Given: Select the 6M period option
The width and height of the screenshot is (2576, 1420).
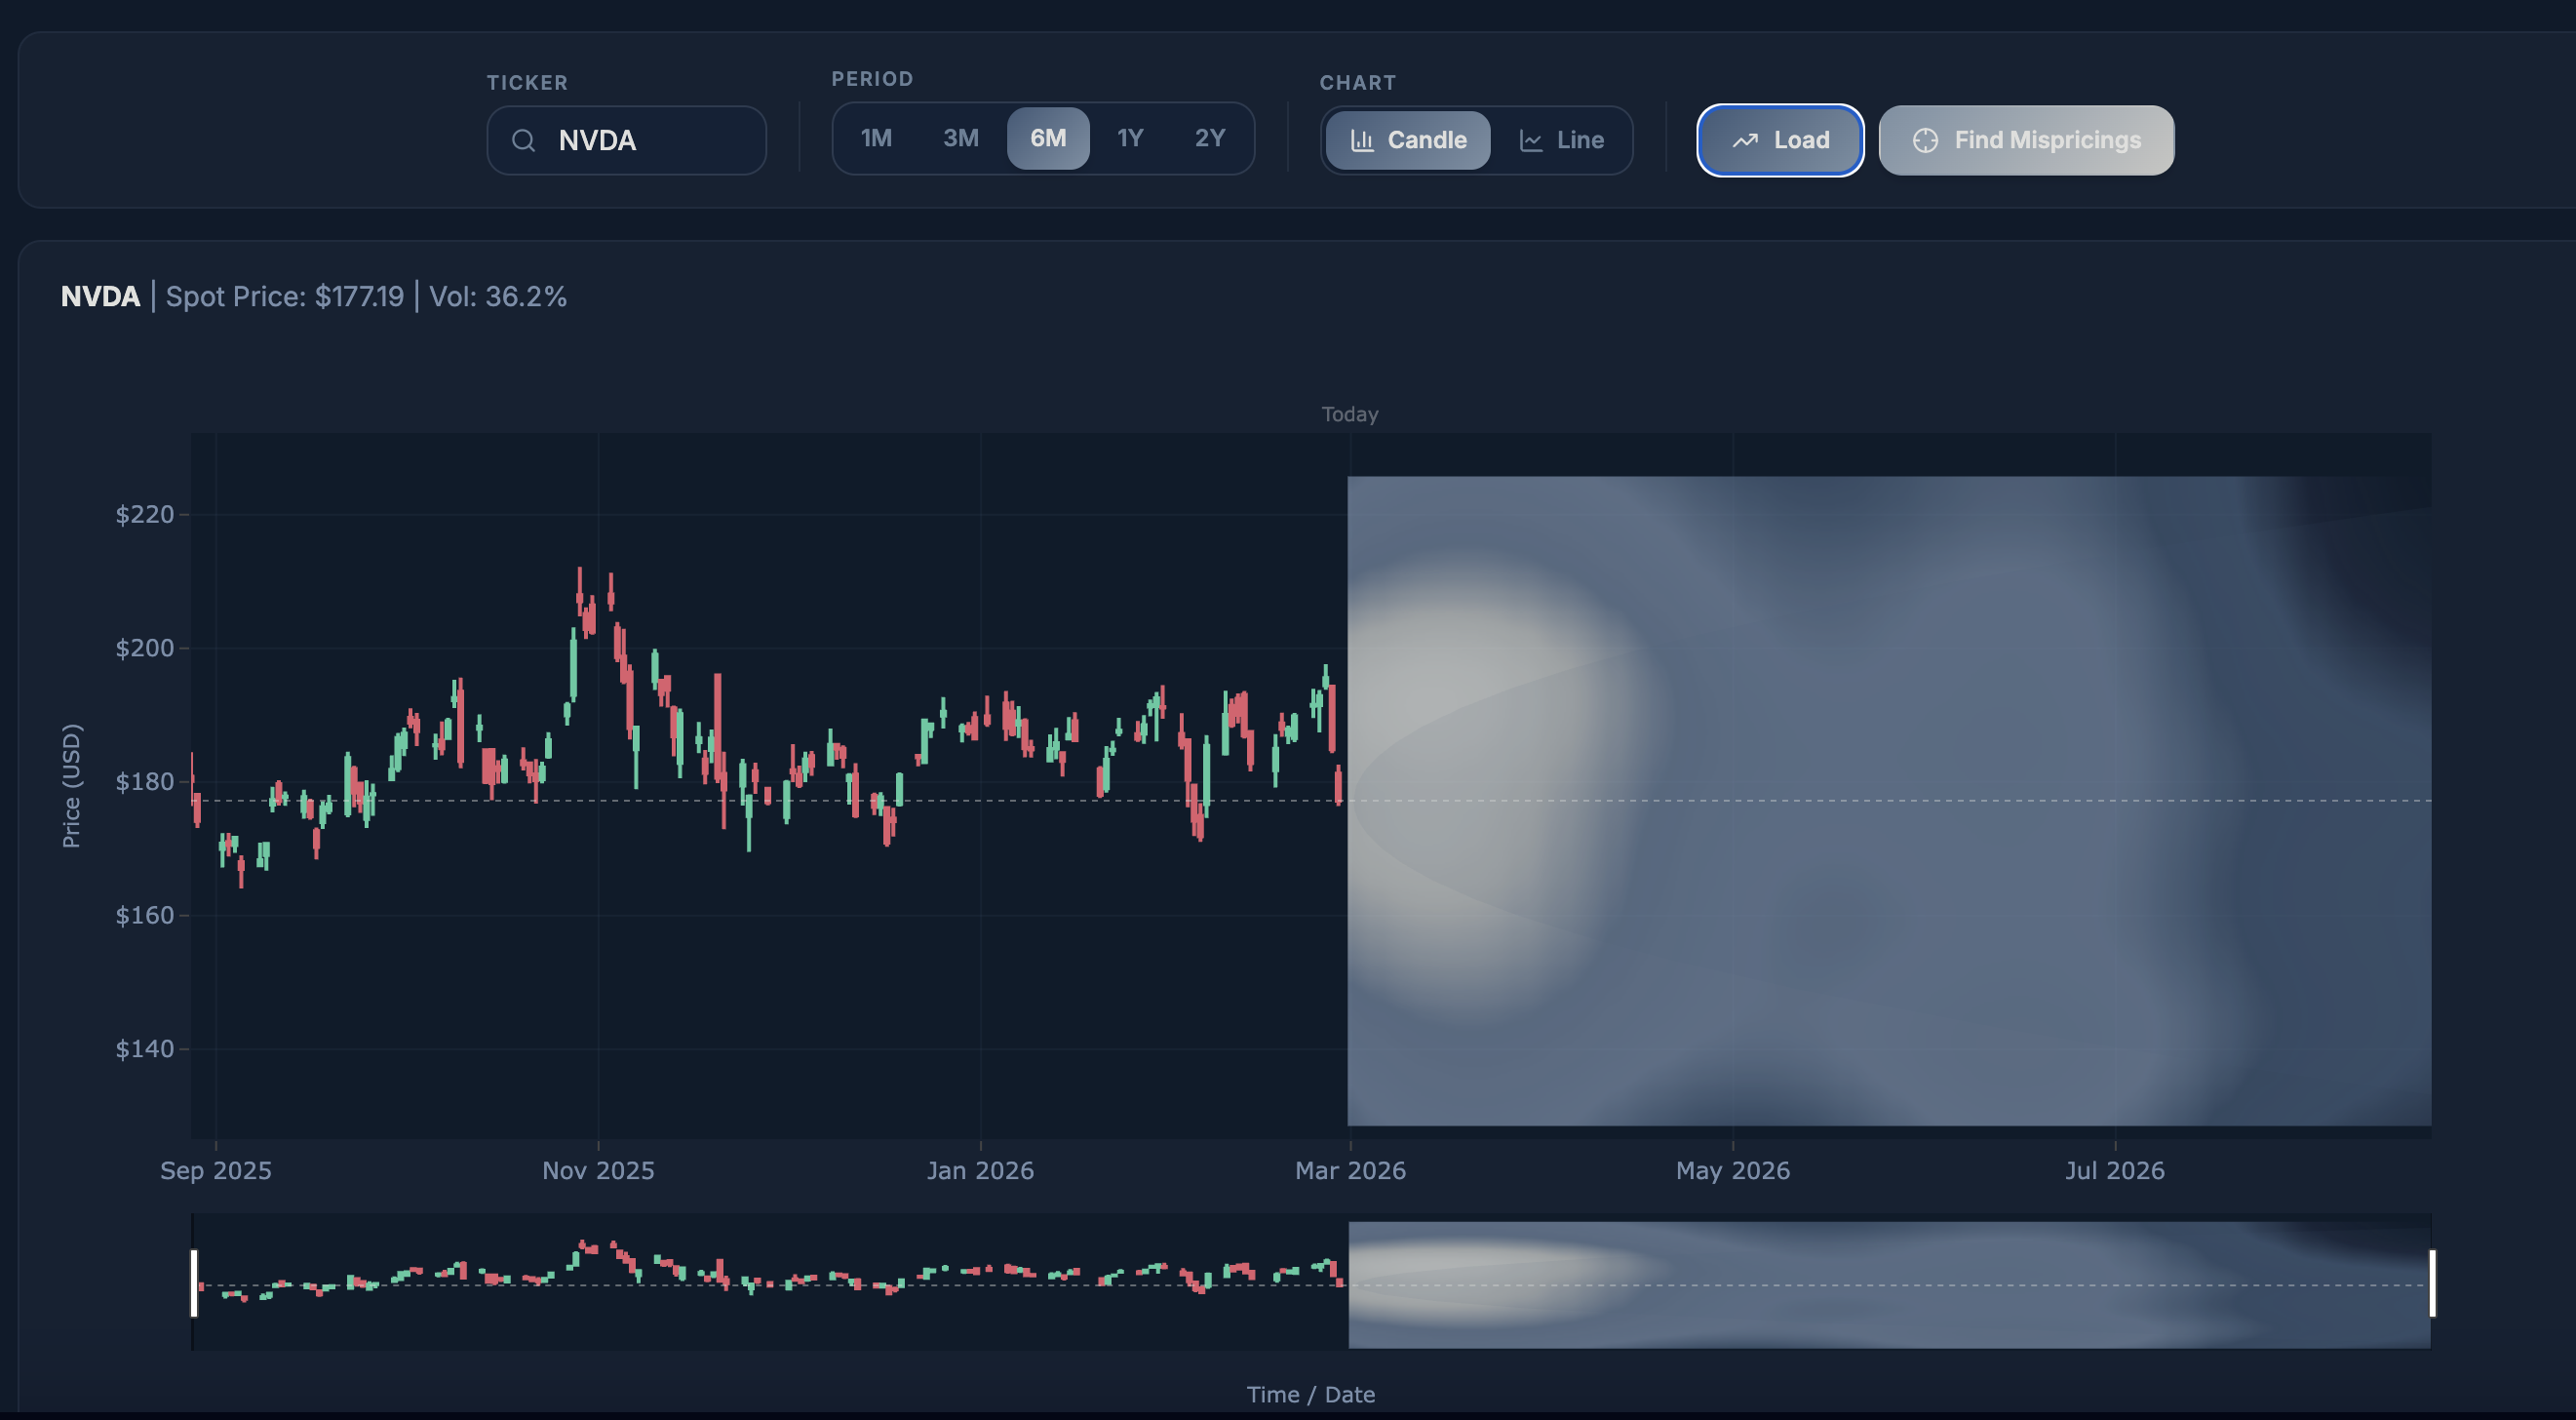Looking at the screenshot, I should [1047, 138].
